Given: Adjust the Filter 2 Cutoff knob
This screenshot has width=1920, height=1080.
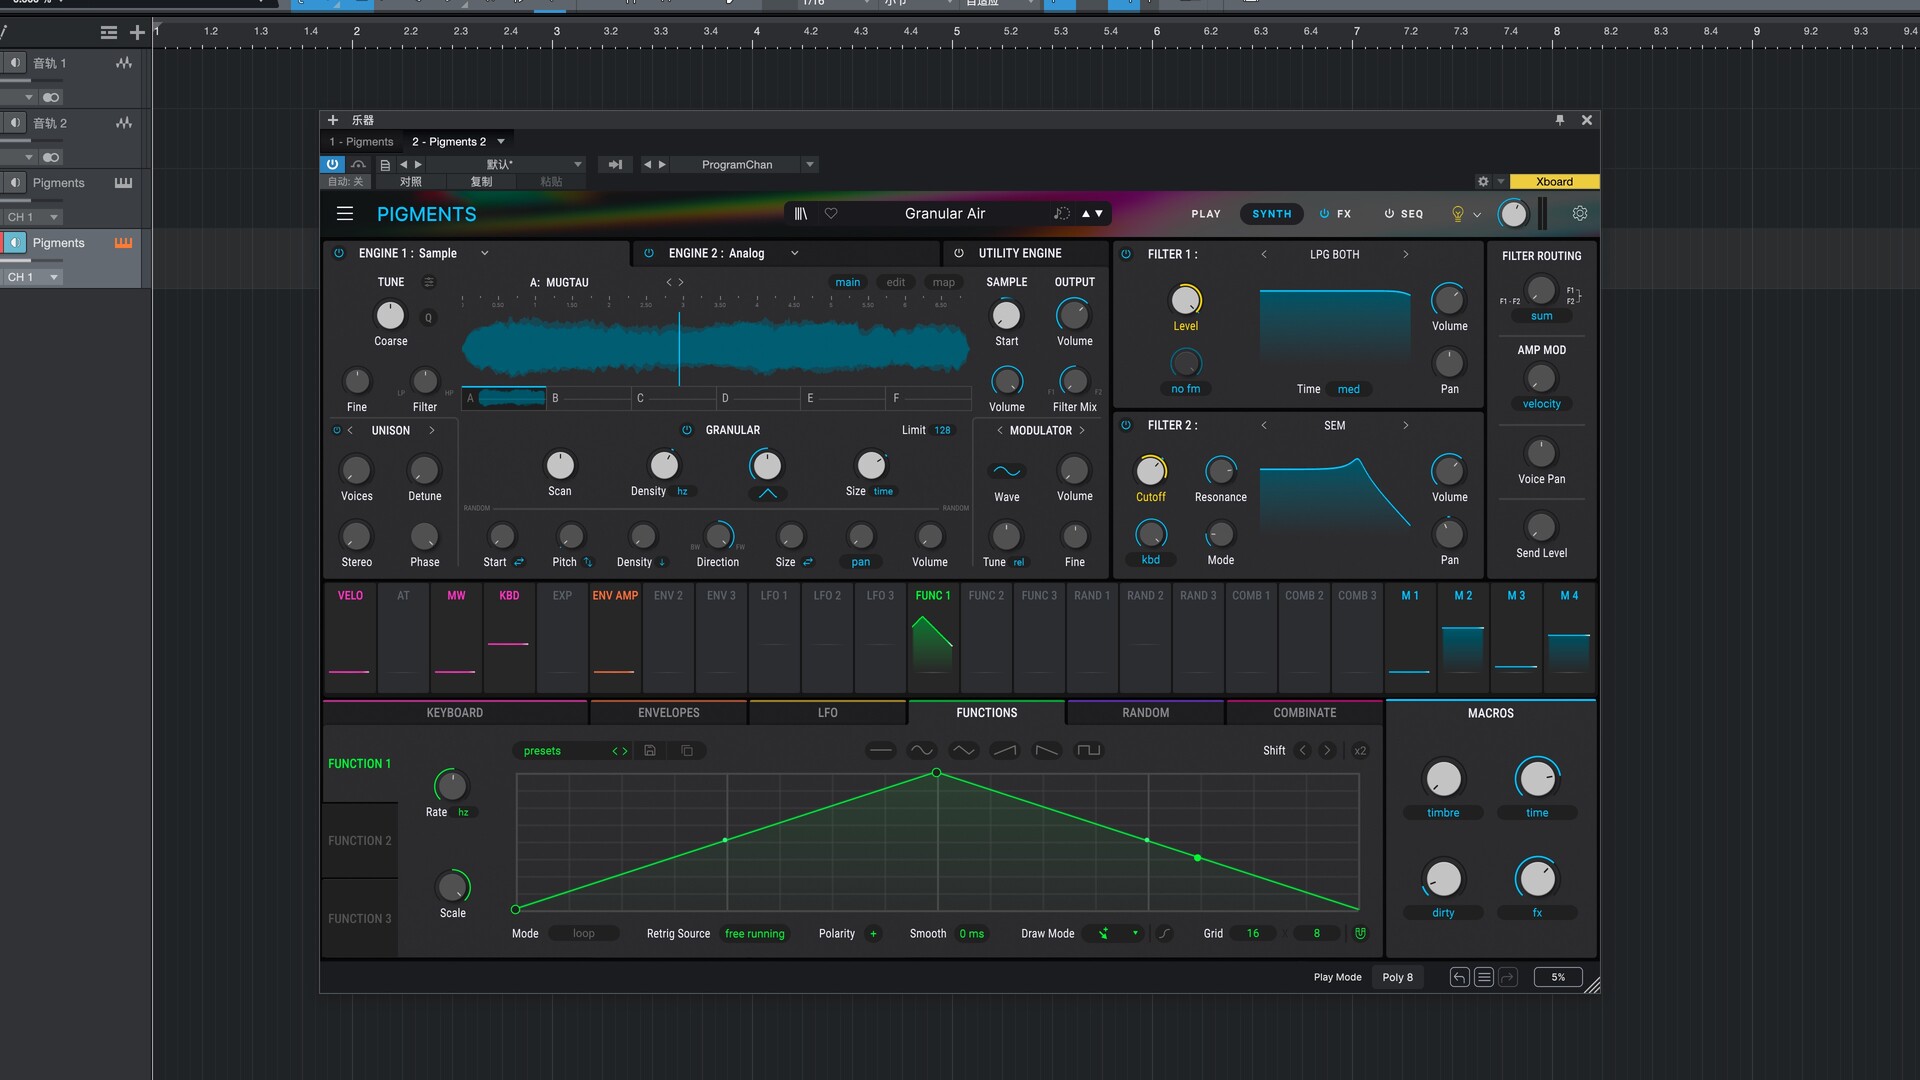Looking at the screenshot, I should [1151, 470].
